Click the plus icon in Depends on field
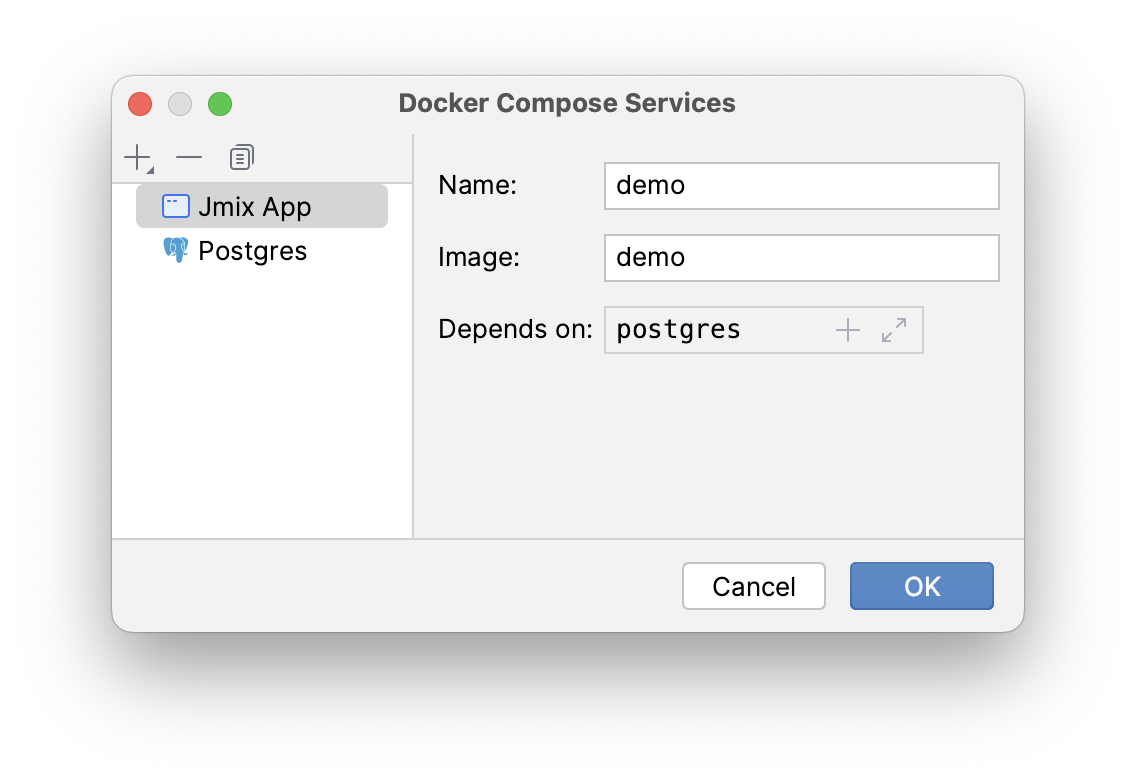This screenshot has width=1136, height=780. coord(847,329)
